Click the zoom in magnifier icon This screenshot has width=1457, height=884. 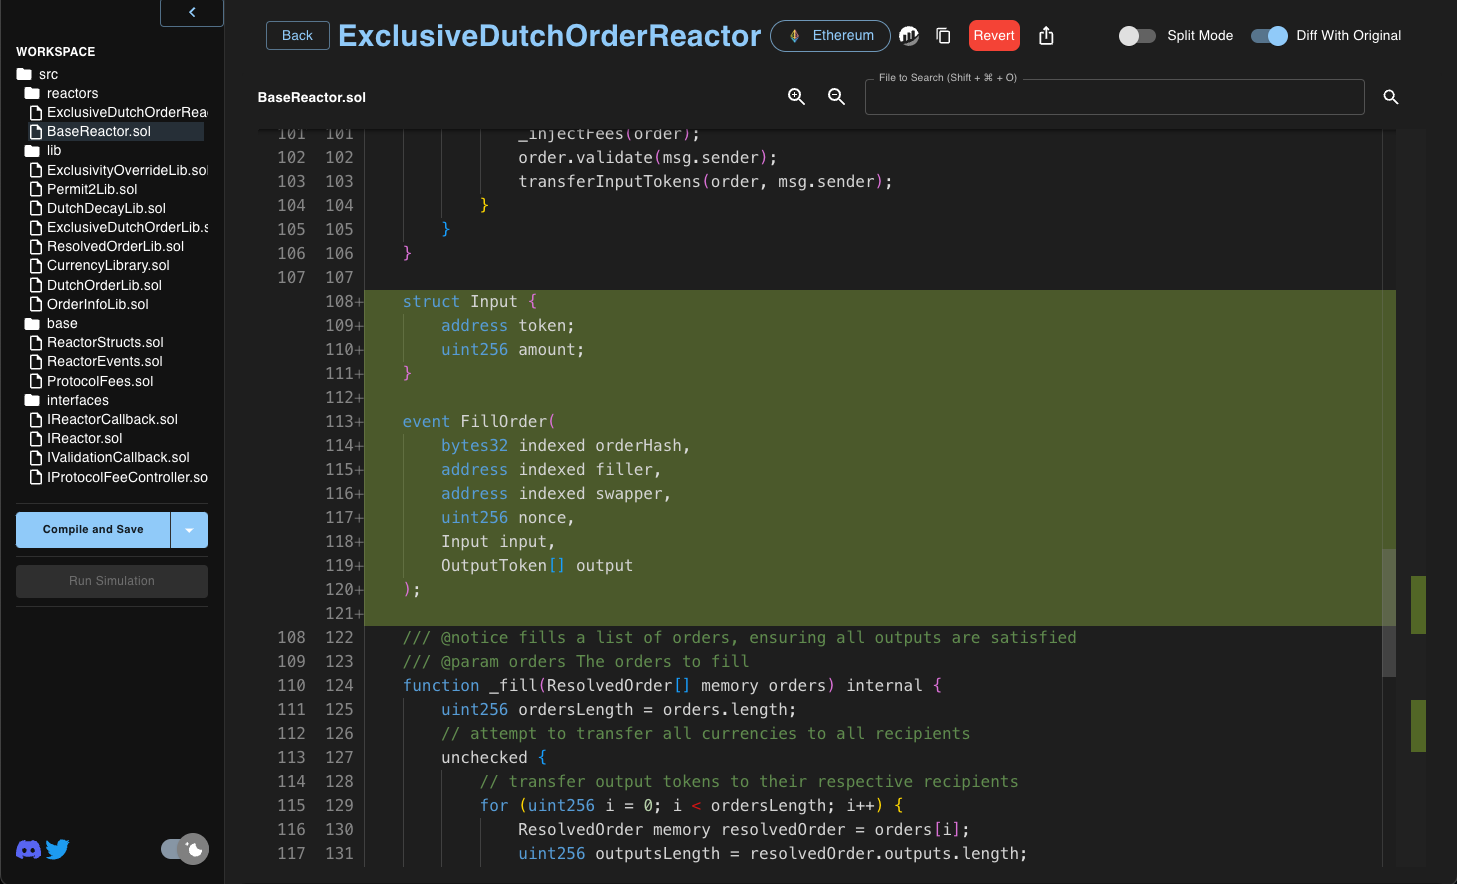pyautogui.click(x=796, y=97)
